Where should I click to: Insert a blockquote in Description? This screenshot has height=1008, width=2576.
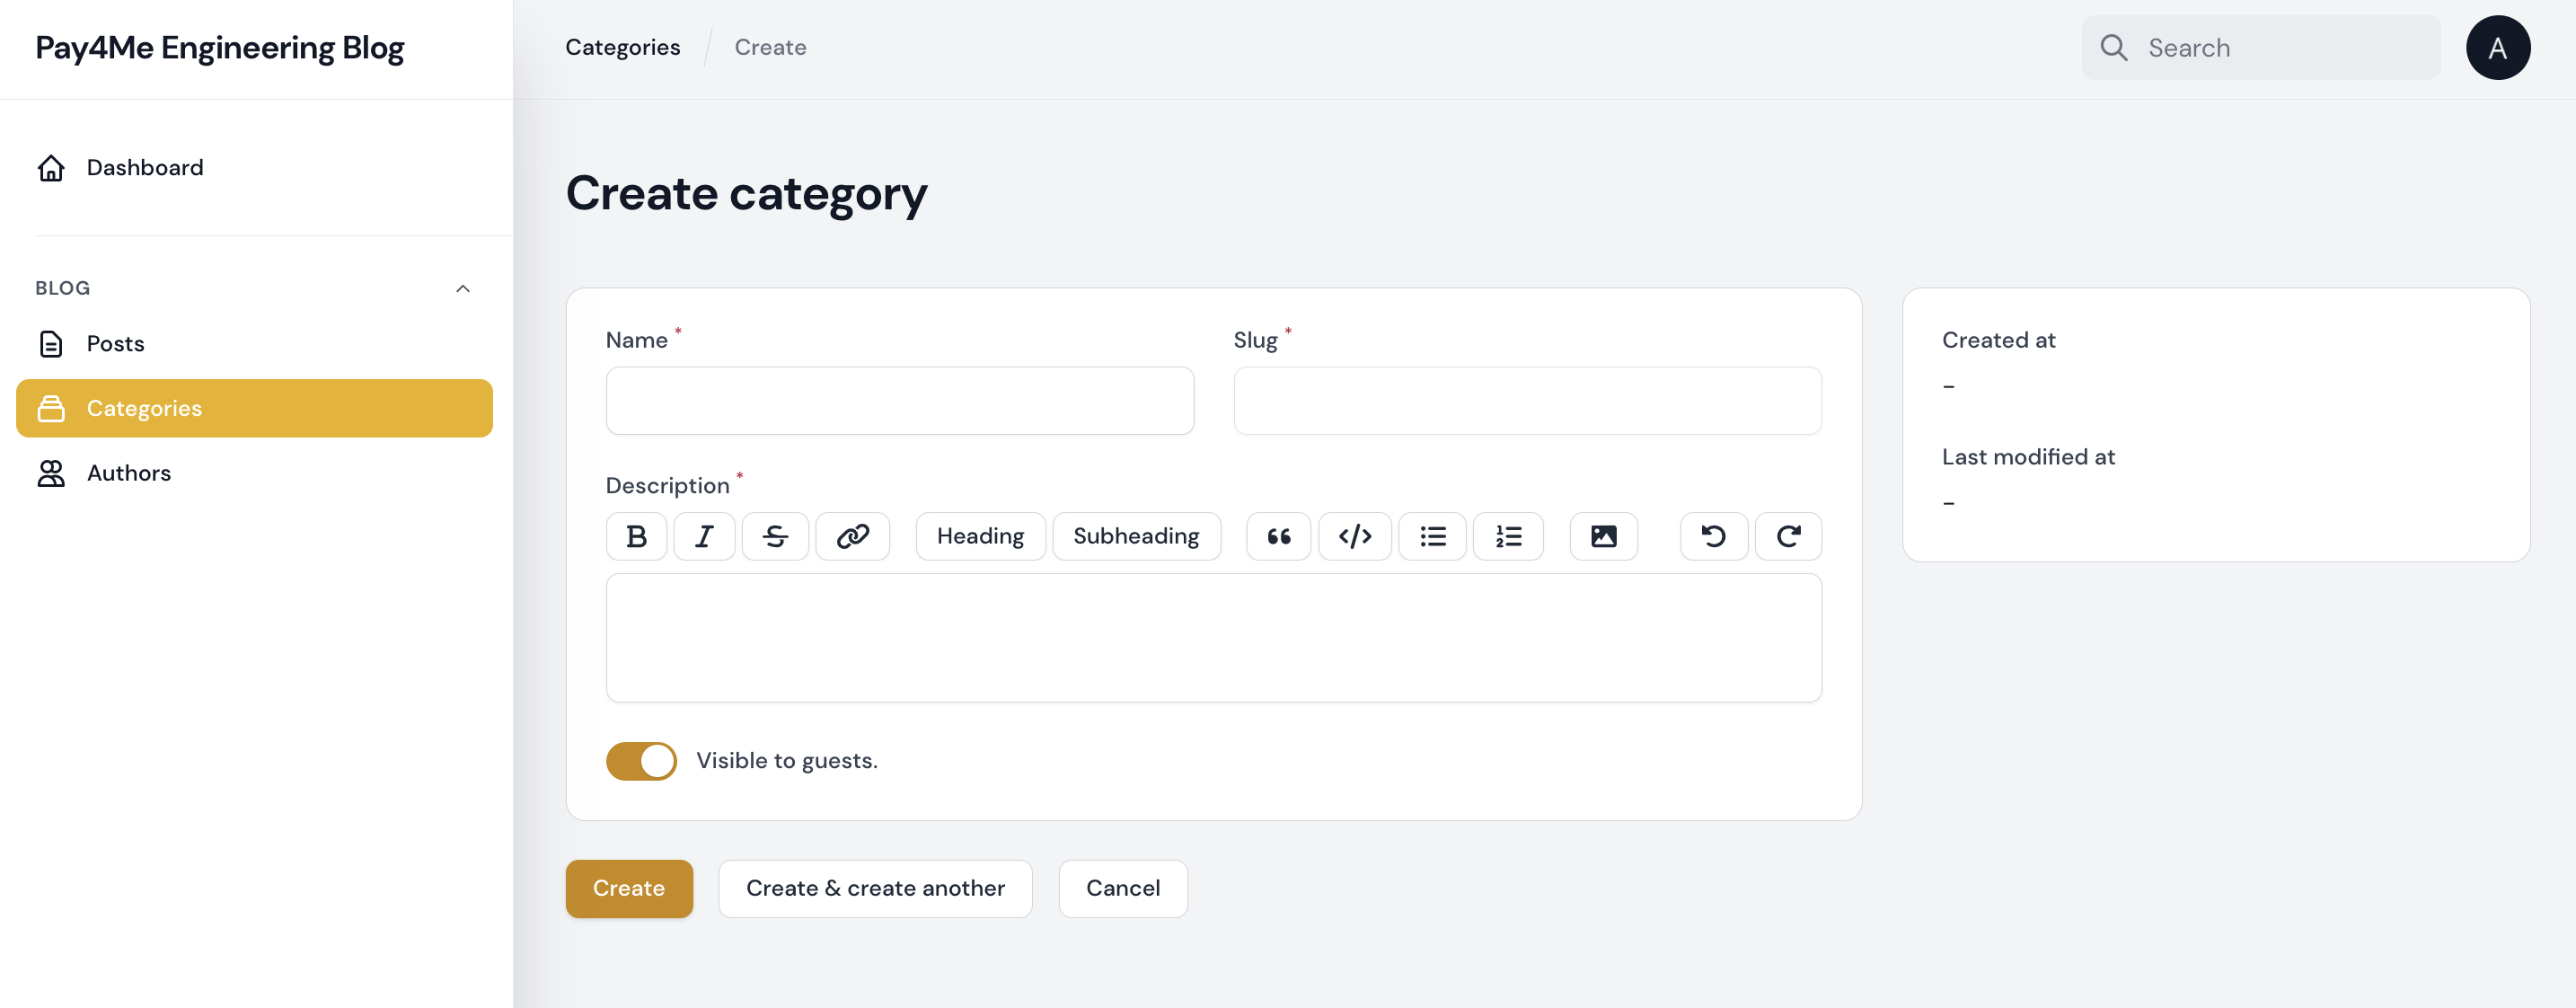pos(1278,536)
